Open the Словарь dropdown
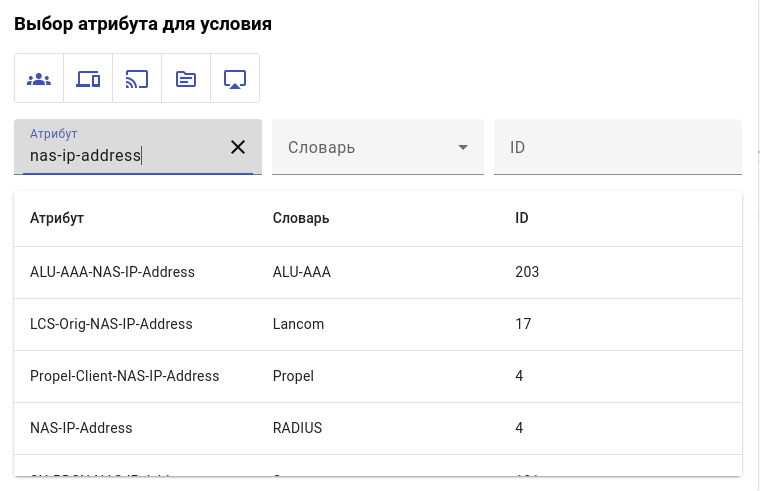Image resolution: width=760 pixels, height=491 pixels. coord(365,148)
